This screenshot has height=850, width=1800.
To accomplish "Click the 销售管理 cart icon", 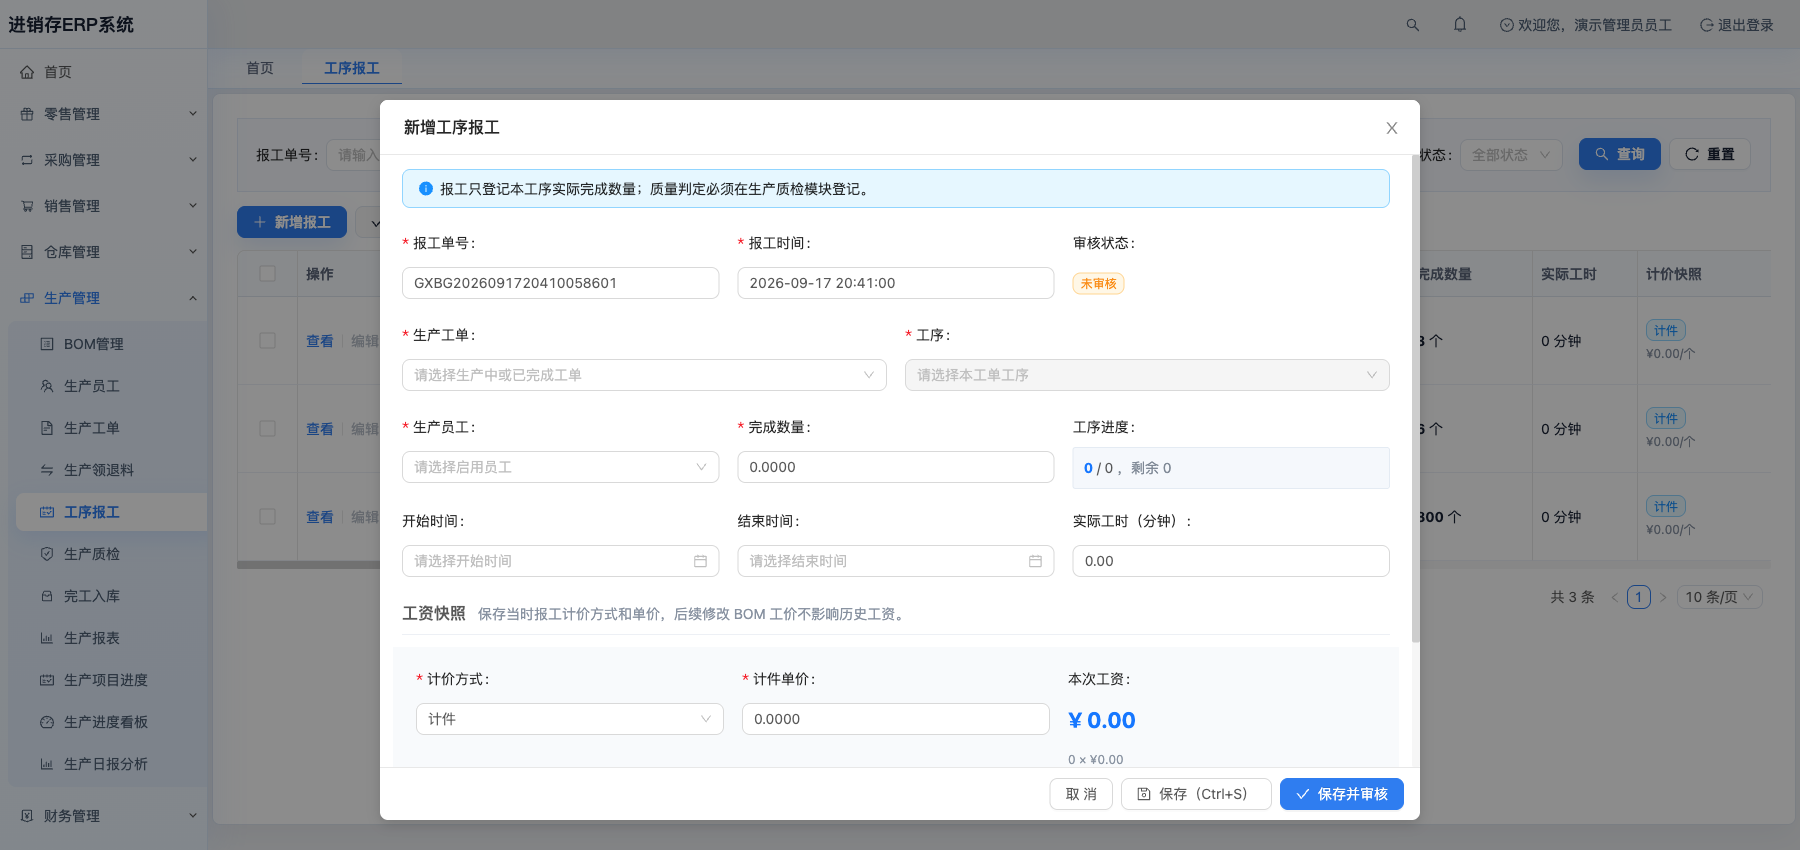I will 27,206.
